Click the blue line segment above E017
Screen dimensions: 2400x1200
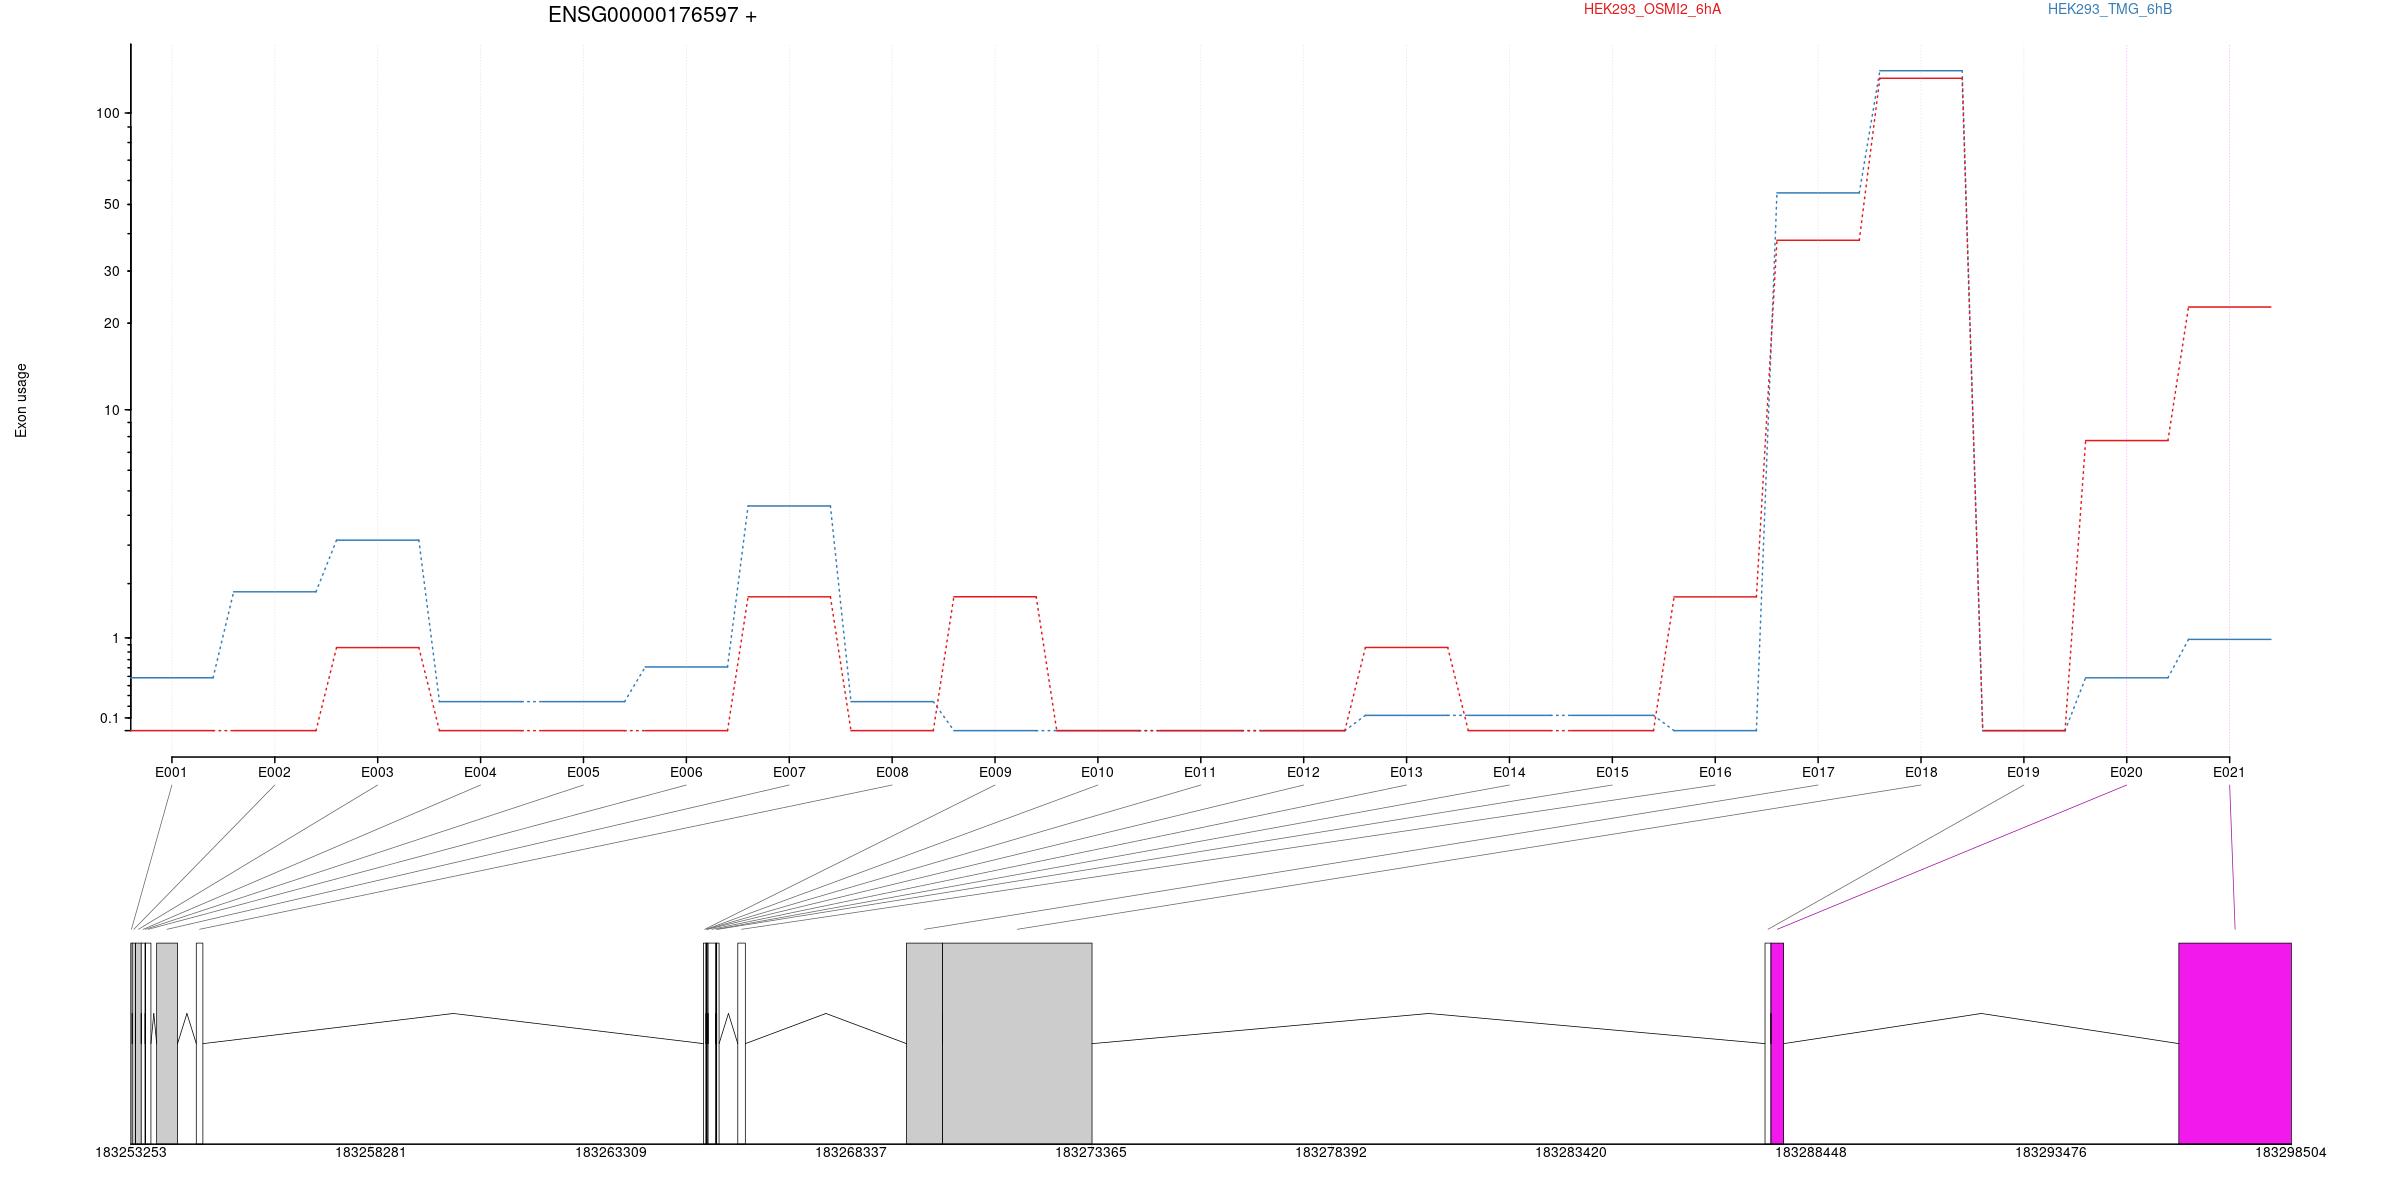pyautogui.click(x=1818, y=193)
